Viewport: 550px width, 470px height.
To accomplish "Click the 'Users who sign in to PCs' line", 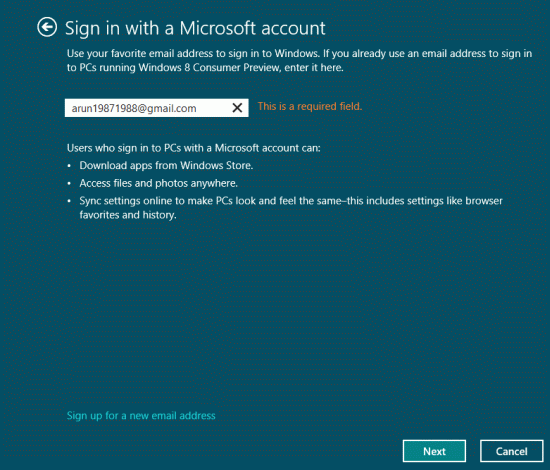I will tap(194, 148).
